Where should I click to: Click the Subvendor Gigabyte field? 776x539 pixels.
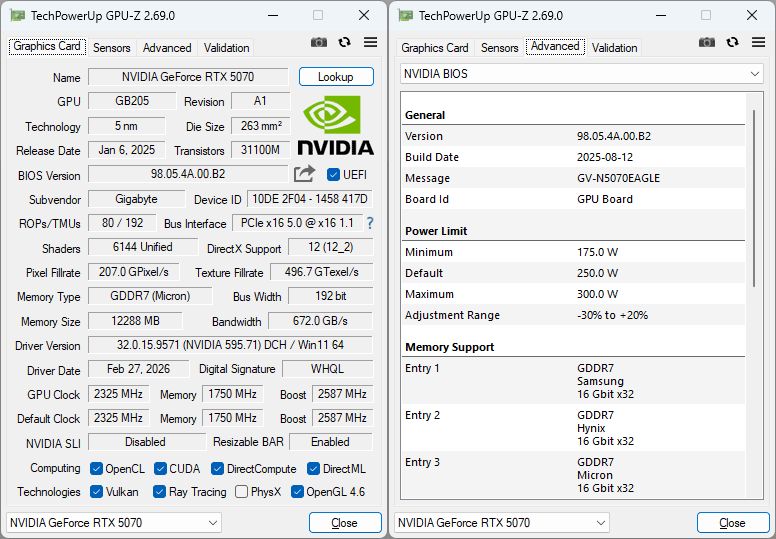click(137, 199)
